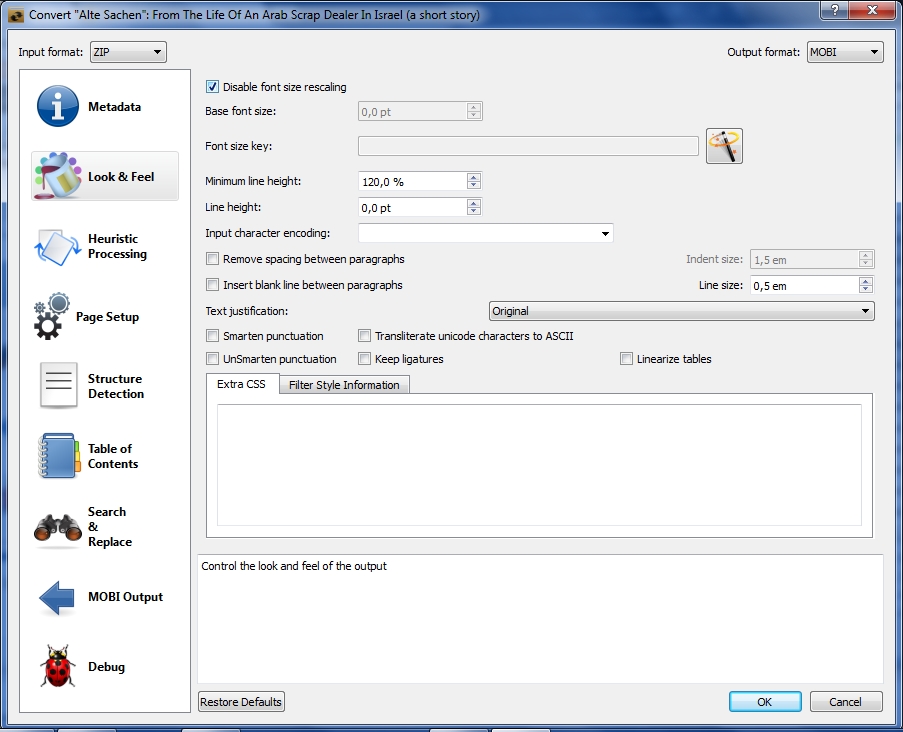The image size is (903, 732).
Task: Open MOBI Output arrow icon
Action: [57, 597]
